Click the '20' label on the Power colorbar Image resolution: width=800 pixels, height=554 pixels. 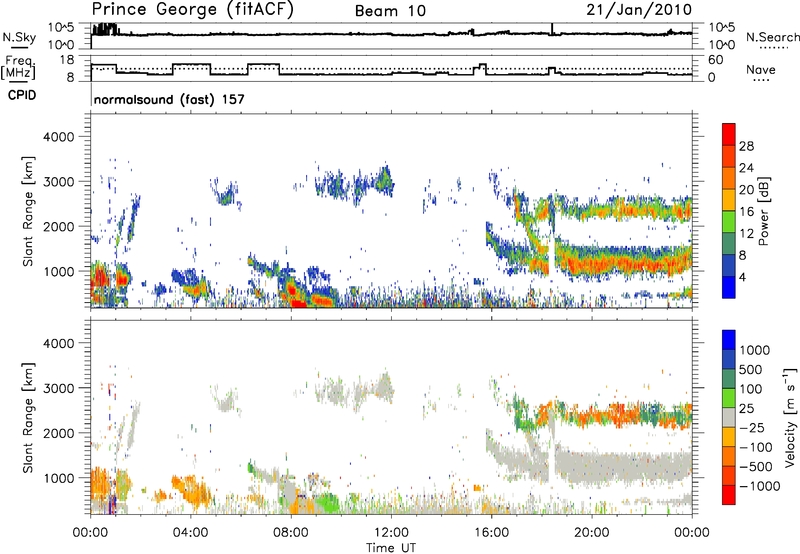click(x=746, y=190)
